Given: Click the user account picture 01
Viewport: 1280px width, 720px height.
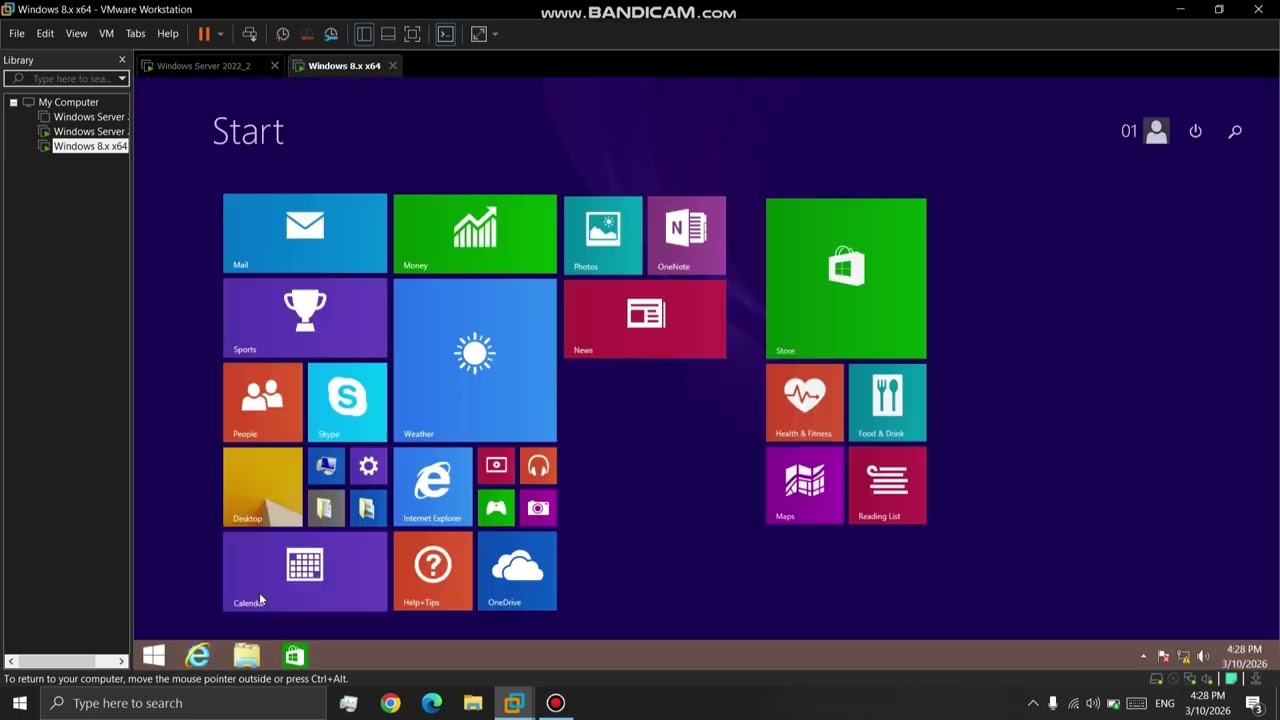Looking at the screenshot, I should pos(1156,131).
